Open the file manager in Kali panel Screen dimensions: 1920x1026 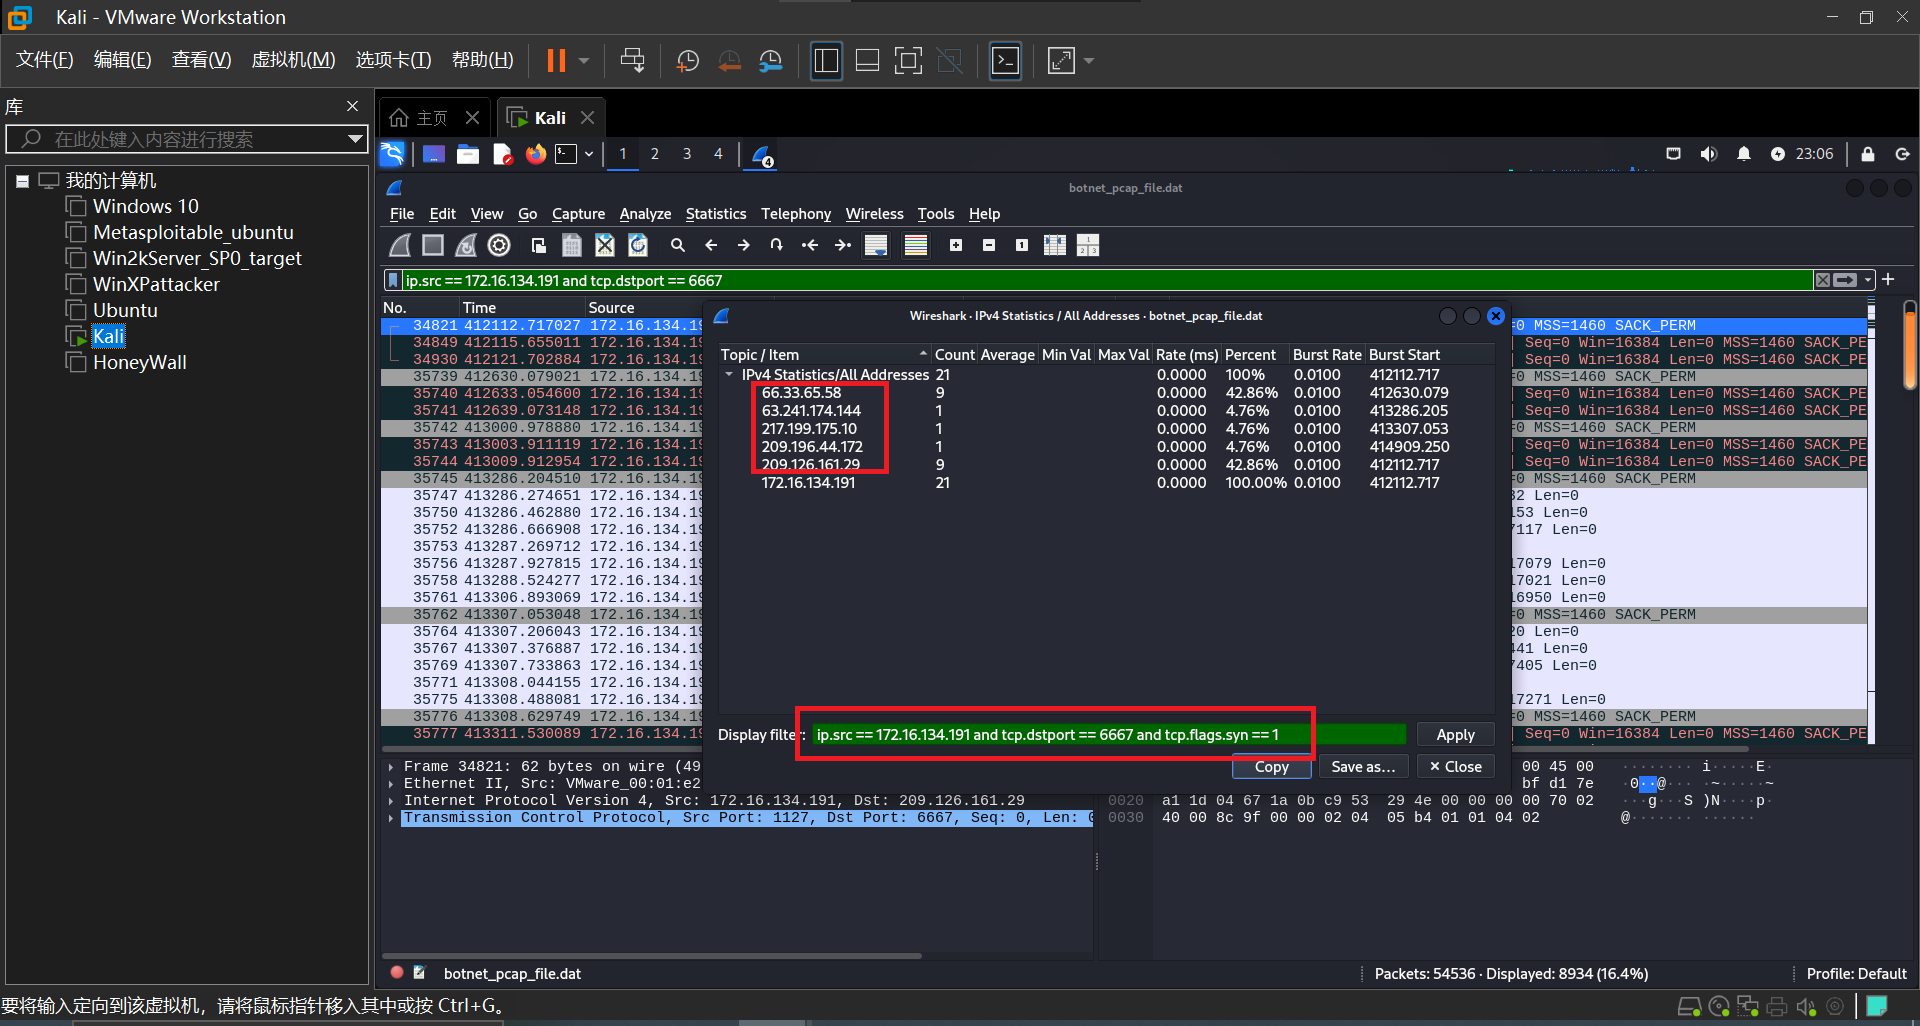click(x=468, y=154)
